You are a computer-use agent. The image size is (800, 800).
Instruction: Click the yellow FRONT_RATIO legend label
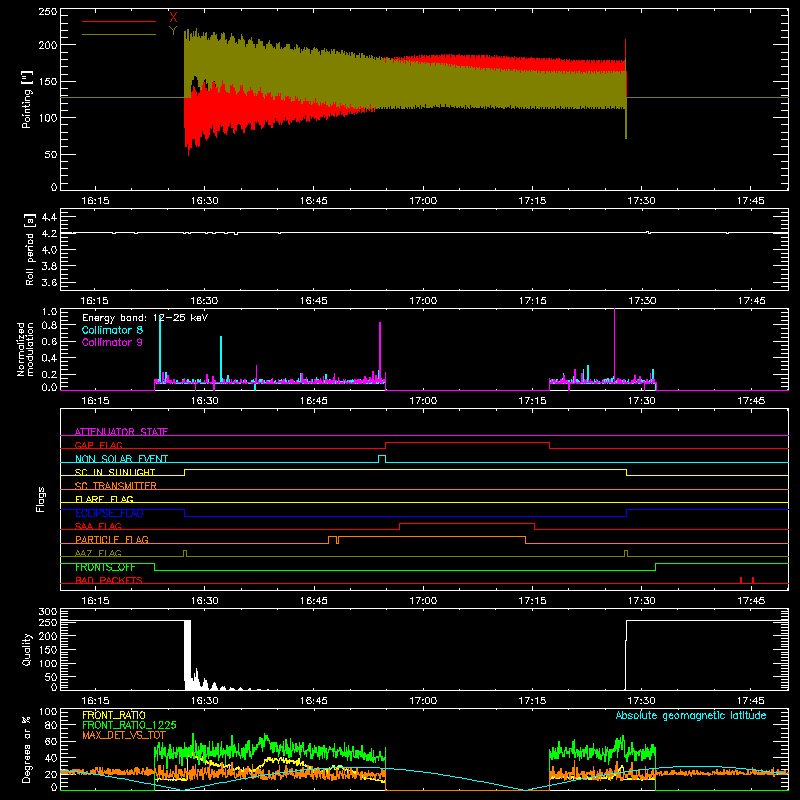point(114,715)
